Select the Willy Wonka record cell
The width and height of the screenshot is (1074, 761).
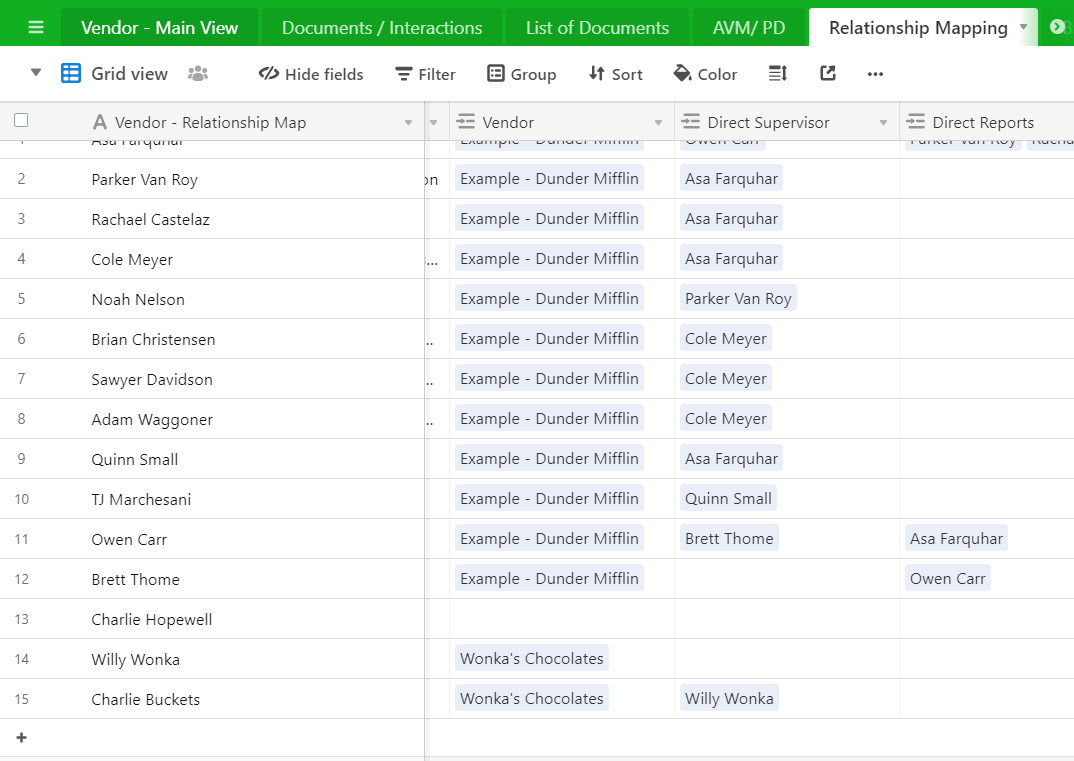click(x=212, y=659)
